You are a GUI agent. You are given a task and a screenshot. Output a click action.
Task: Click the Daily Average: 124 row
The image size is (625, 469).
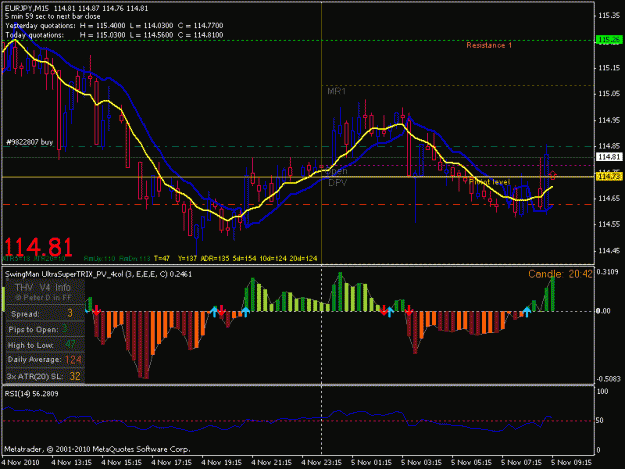click(x=45, y=360)
